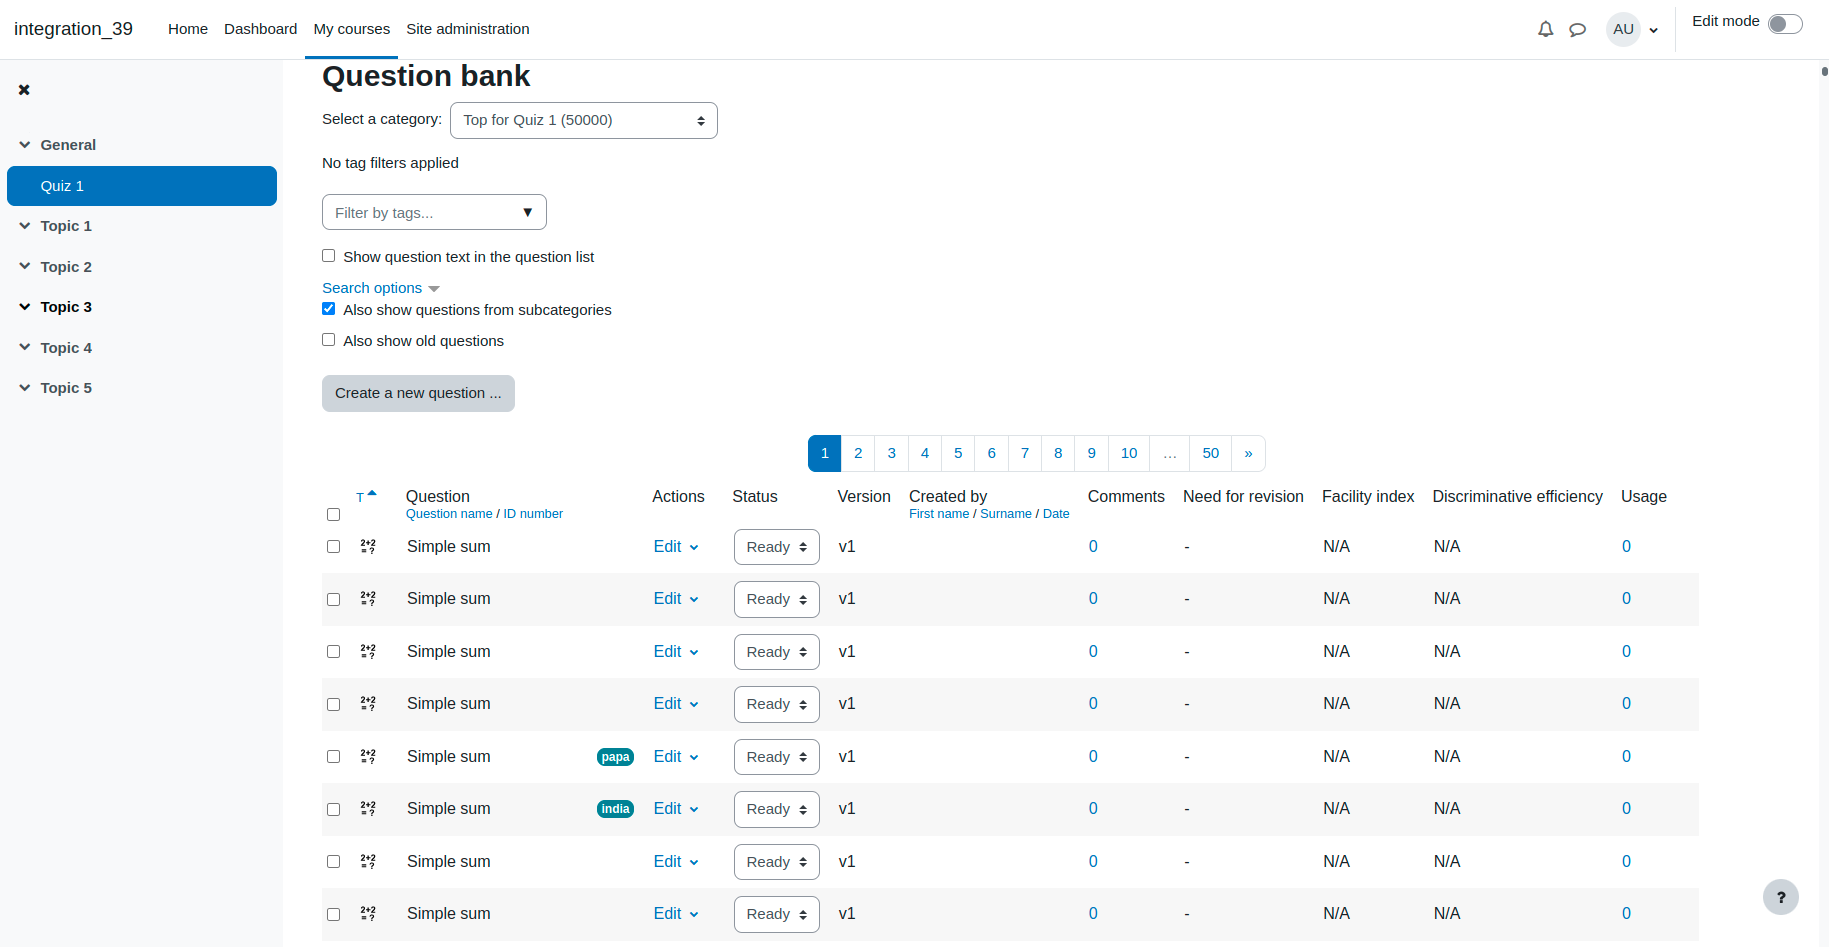Open the user menu chevron

coord(1654,30)
